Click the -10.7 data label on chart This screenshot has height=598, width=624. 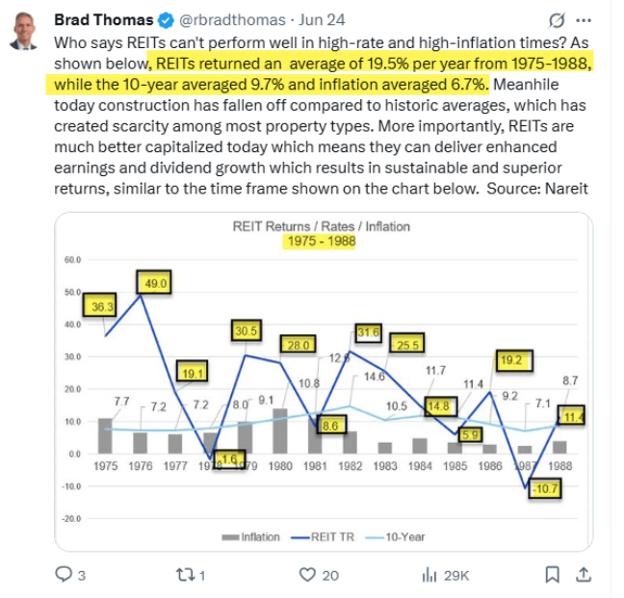(x=545, y=488)
